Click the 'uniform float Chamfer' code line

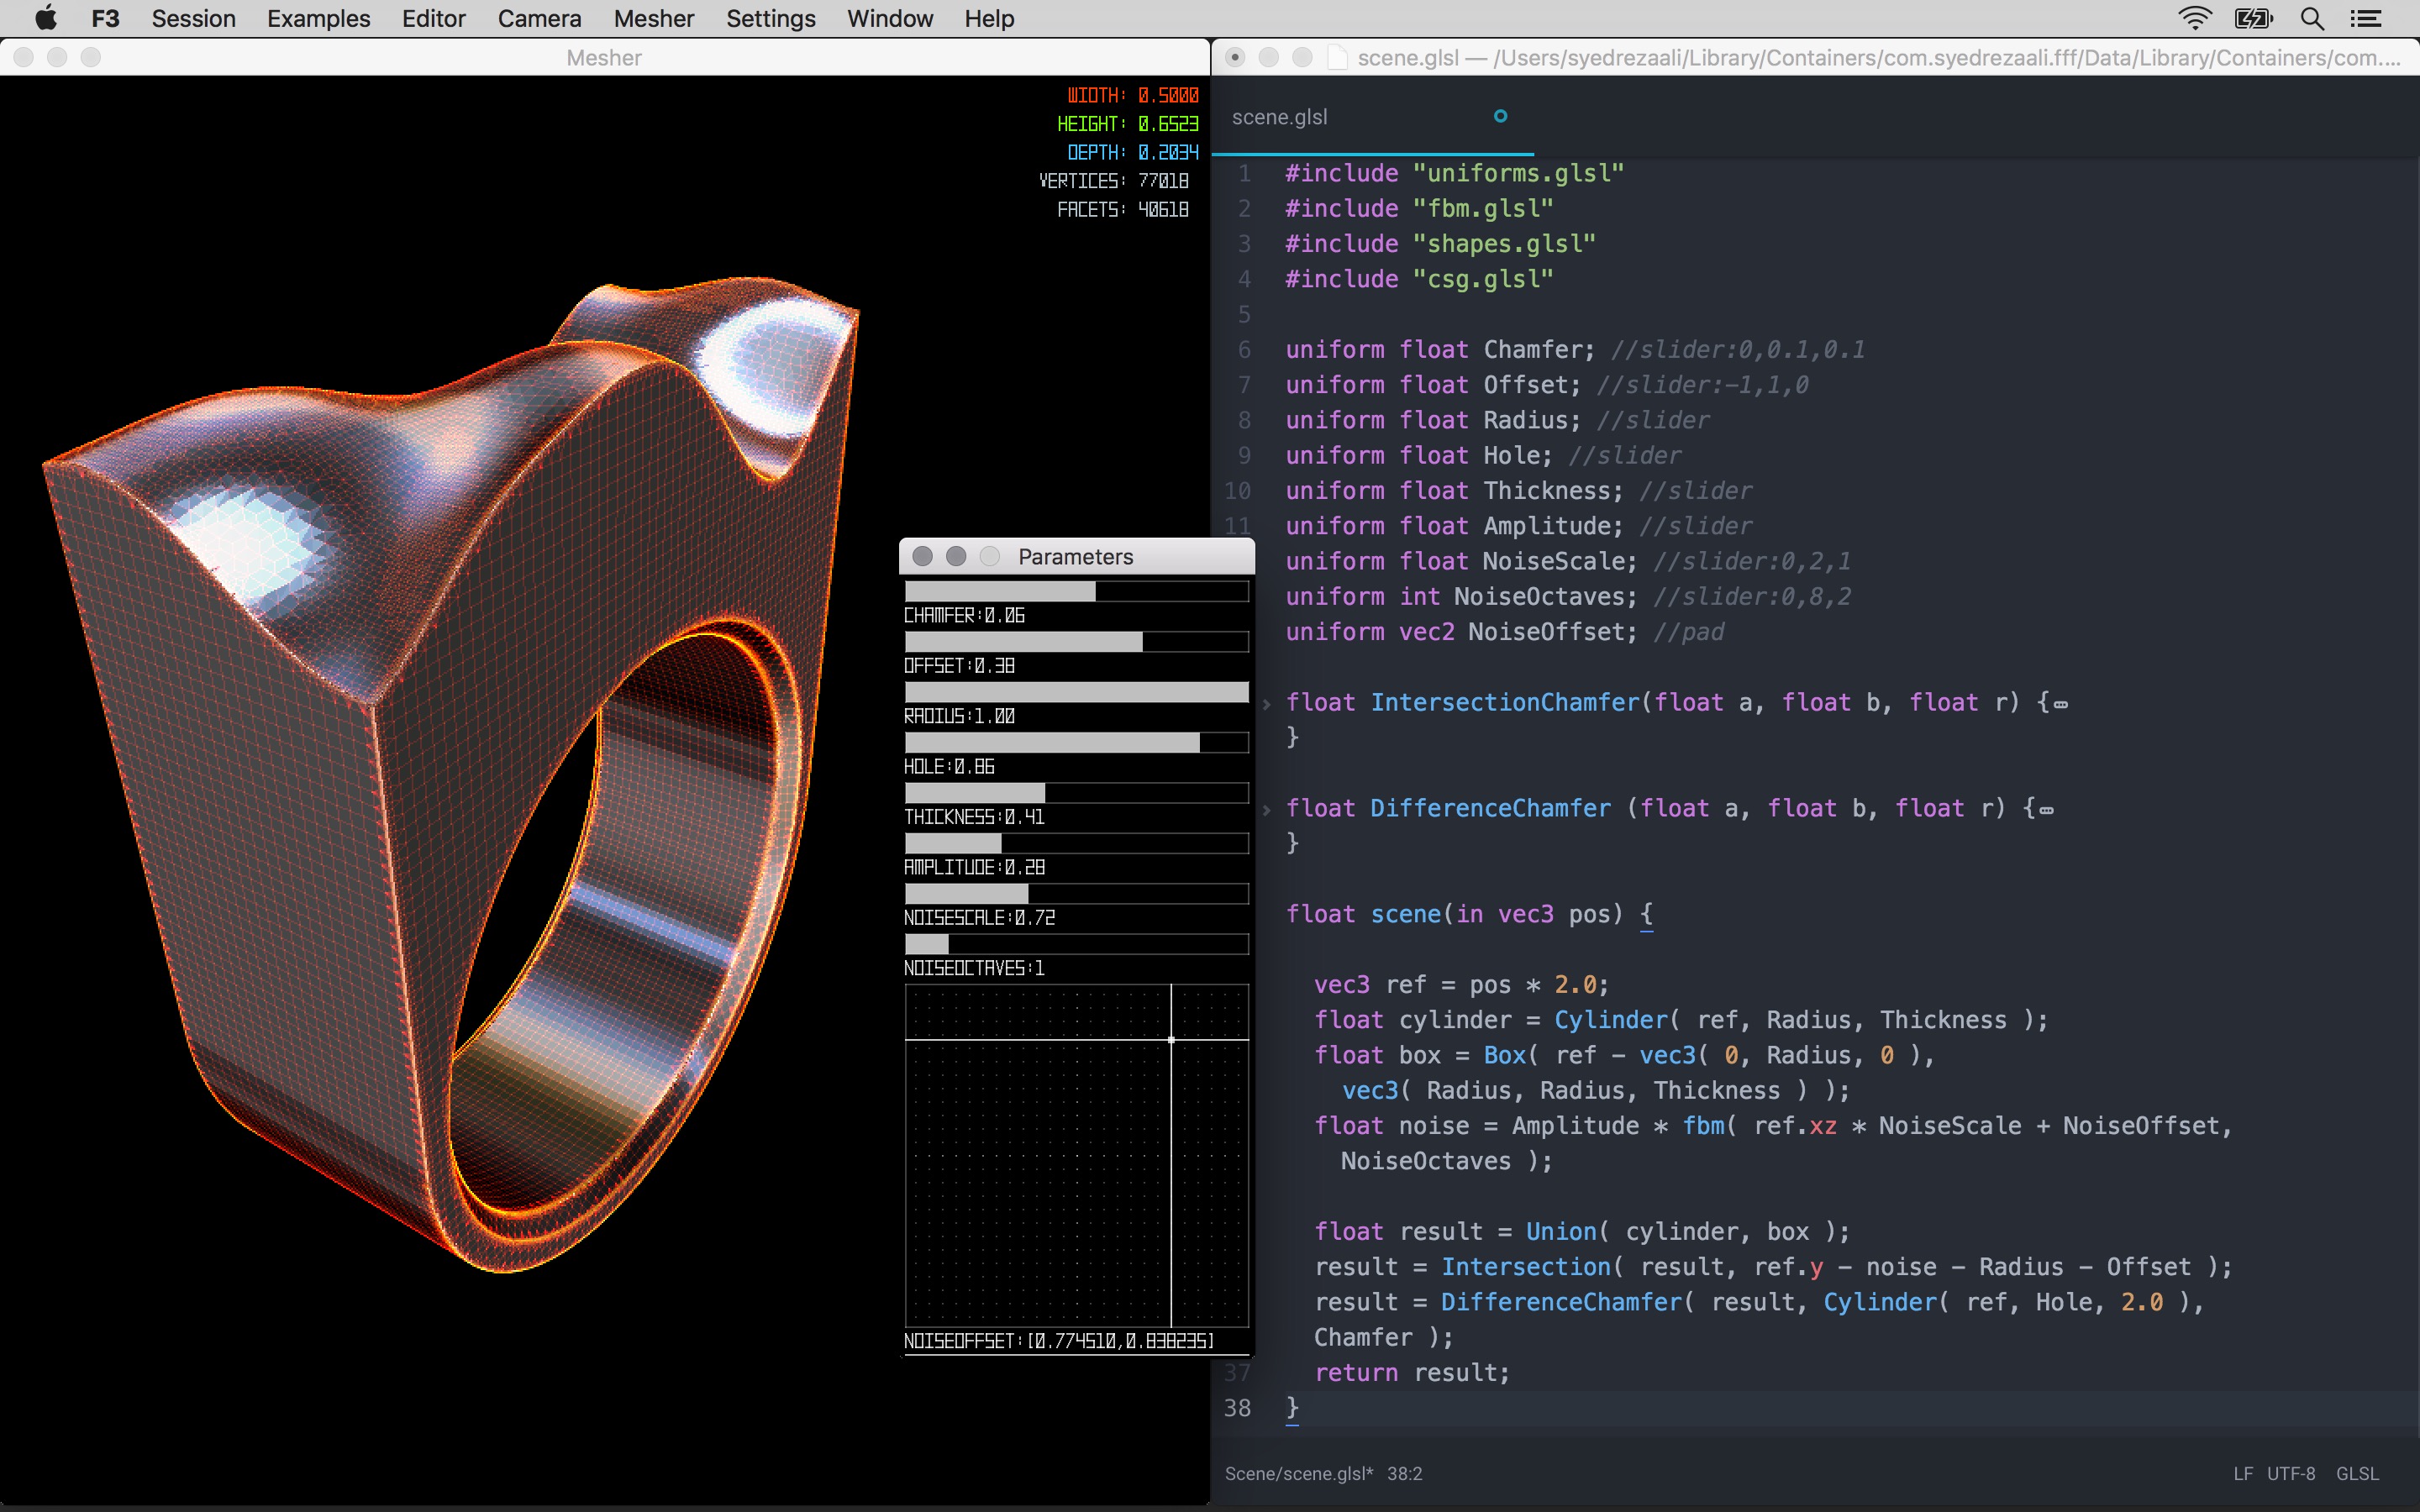1575,350
